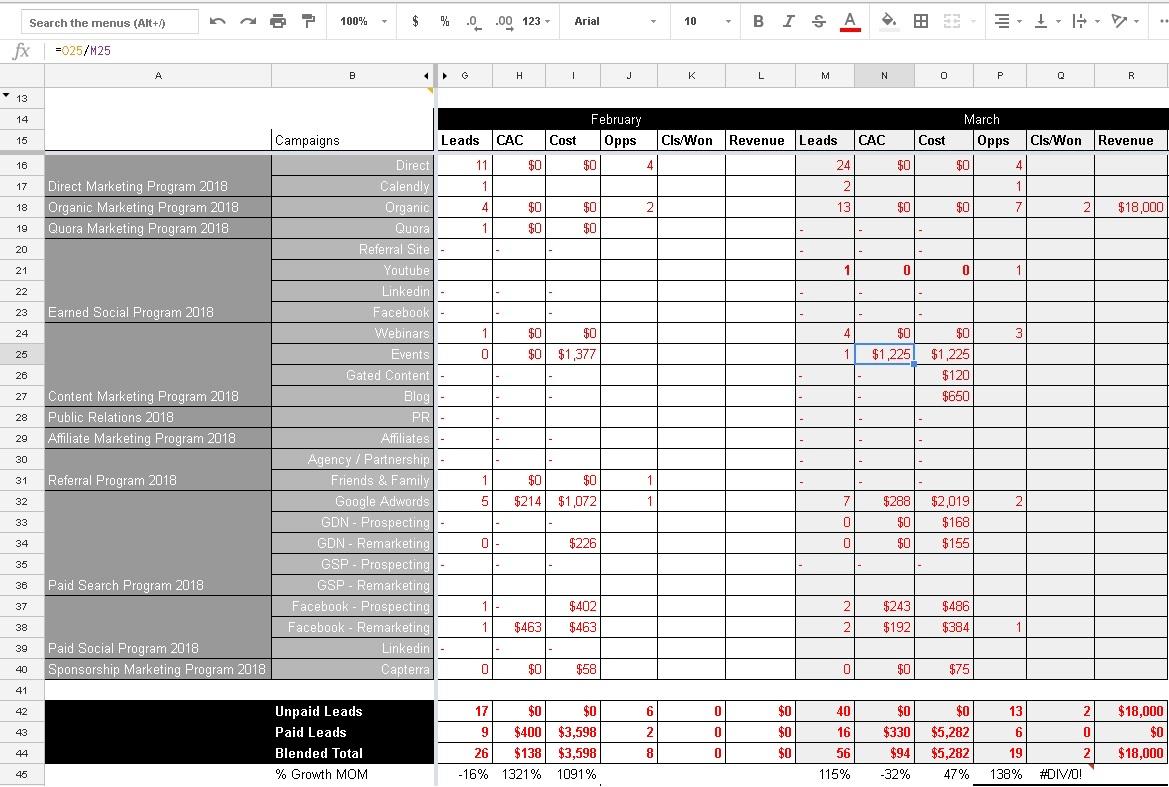Select the #DIV/0! error cell
1169x787 pixels.
point(1060,774)
